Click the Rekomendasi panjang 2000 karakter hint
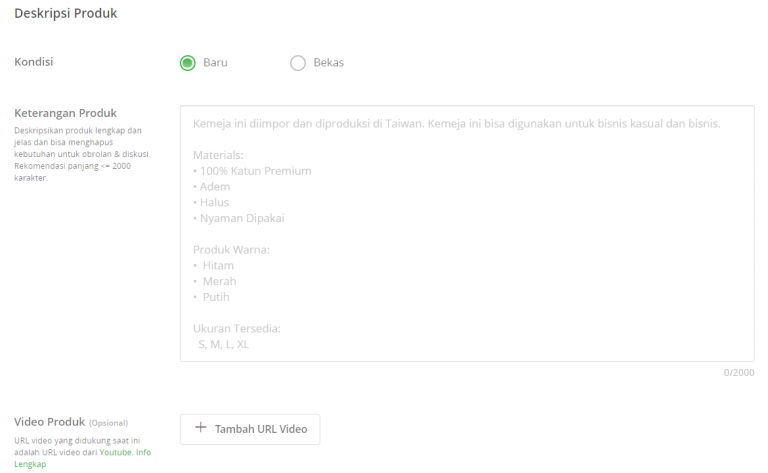Viewport: 768px width, 473px height. (x=72, y=172)
